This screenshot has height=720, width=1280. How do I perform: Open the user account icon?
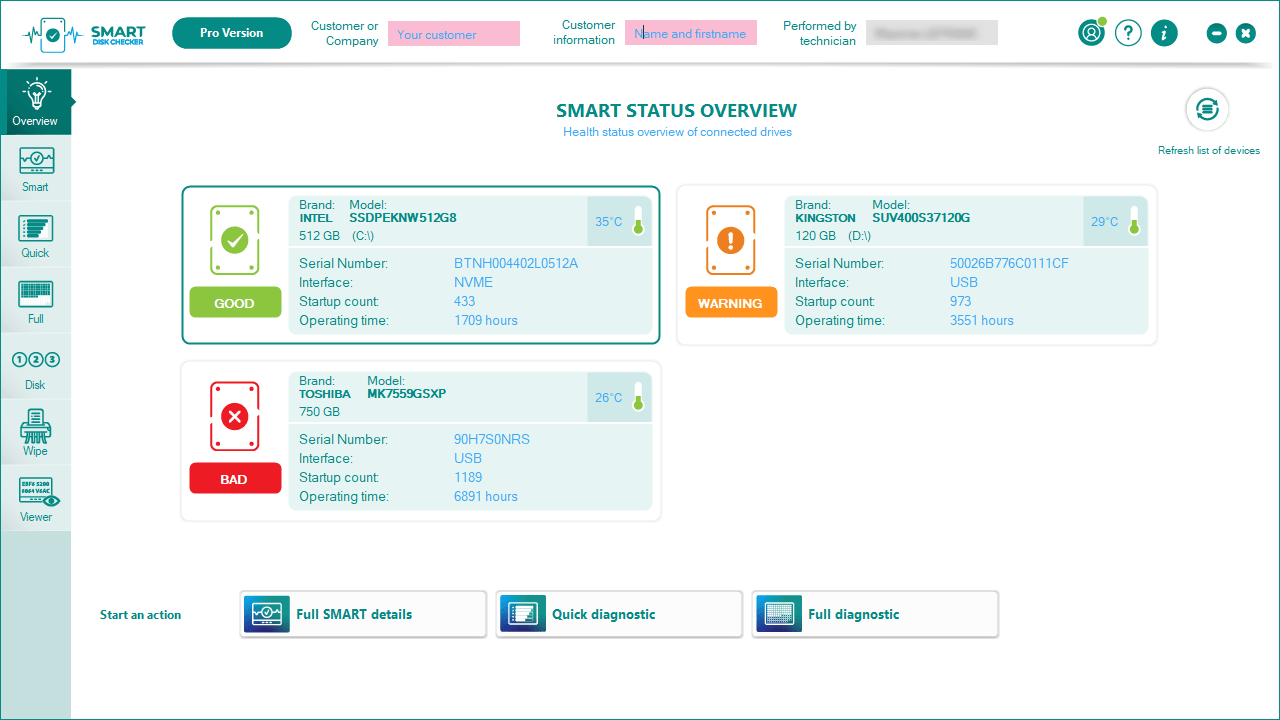tap(1091, 33)
